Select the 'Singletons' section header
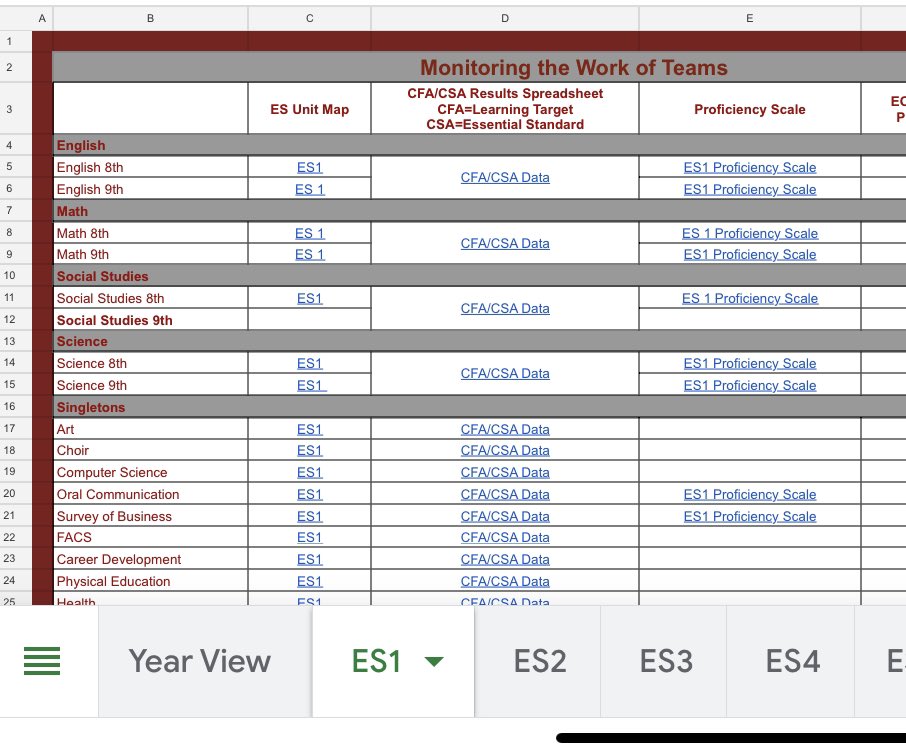 pos(91,407)
